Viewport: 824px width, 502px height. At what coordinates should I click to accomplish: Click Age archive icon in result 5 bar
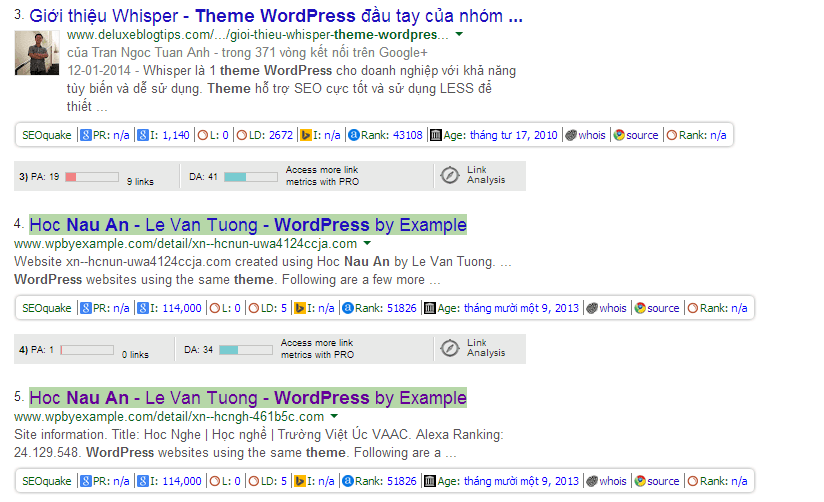430,481
